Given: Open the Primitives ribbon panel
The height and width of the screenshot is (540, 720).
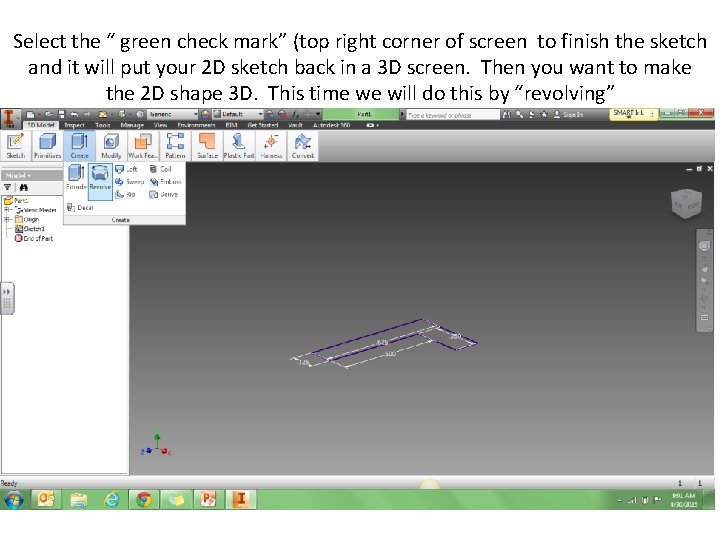Looking at the screenshot, I should pos(47,146).
